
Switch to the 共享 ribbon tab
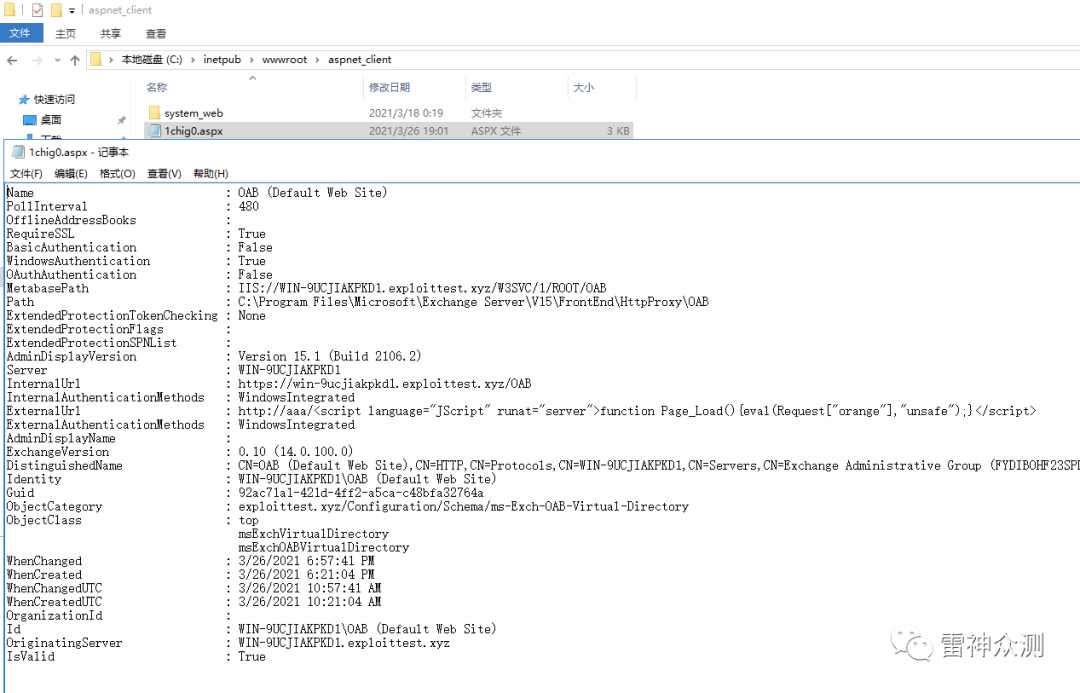110,33
